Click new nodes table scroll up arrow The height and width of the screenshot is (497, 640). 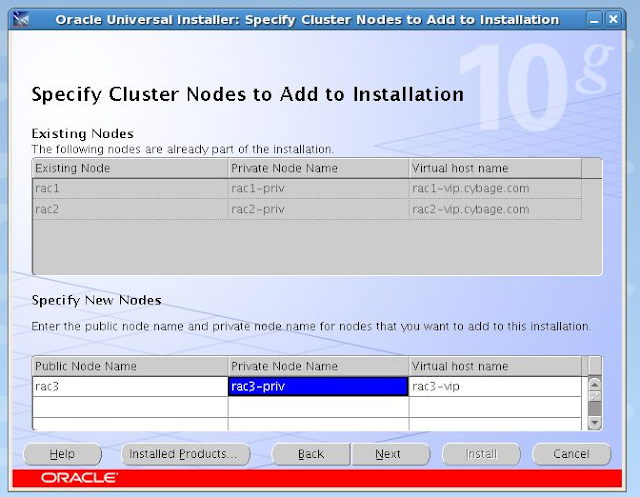coord(594,384)
